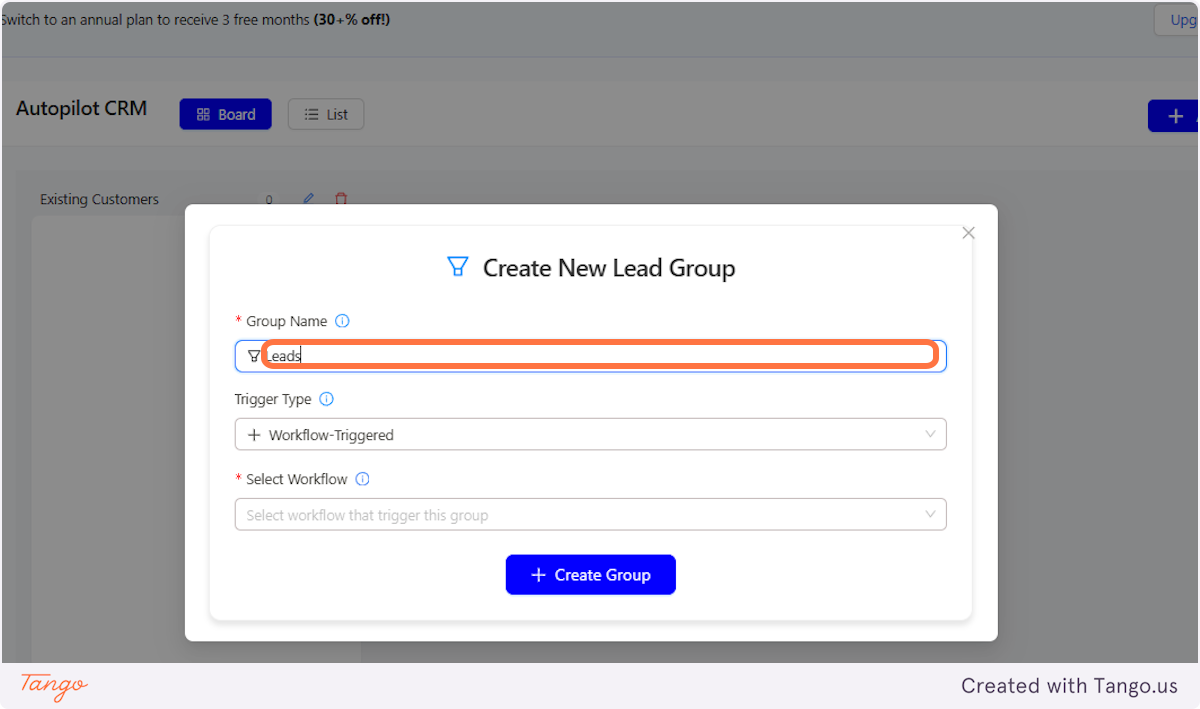This screenshot has width=1200, height=709.
Task: Edit the Existing Customers group name
Action: [x=307, y=198]
